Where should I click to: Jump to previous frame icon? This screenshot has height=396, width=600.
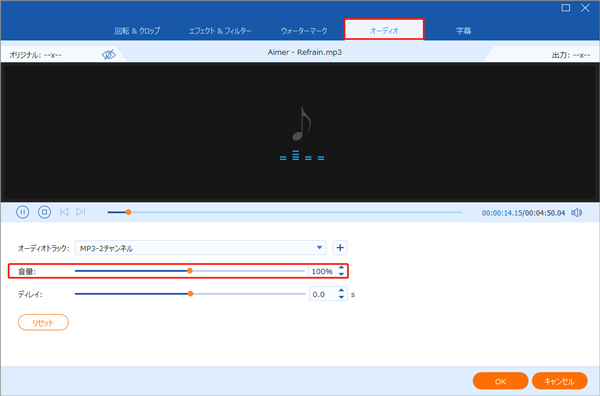click(64, 212)
